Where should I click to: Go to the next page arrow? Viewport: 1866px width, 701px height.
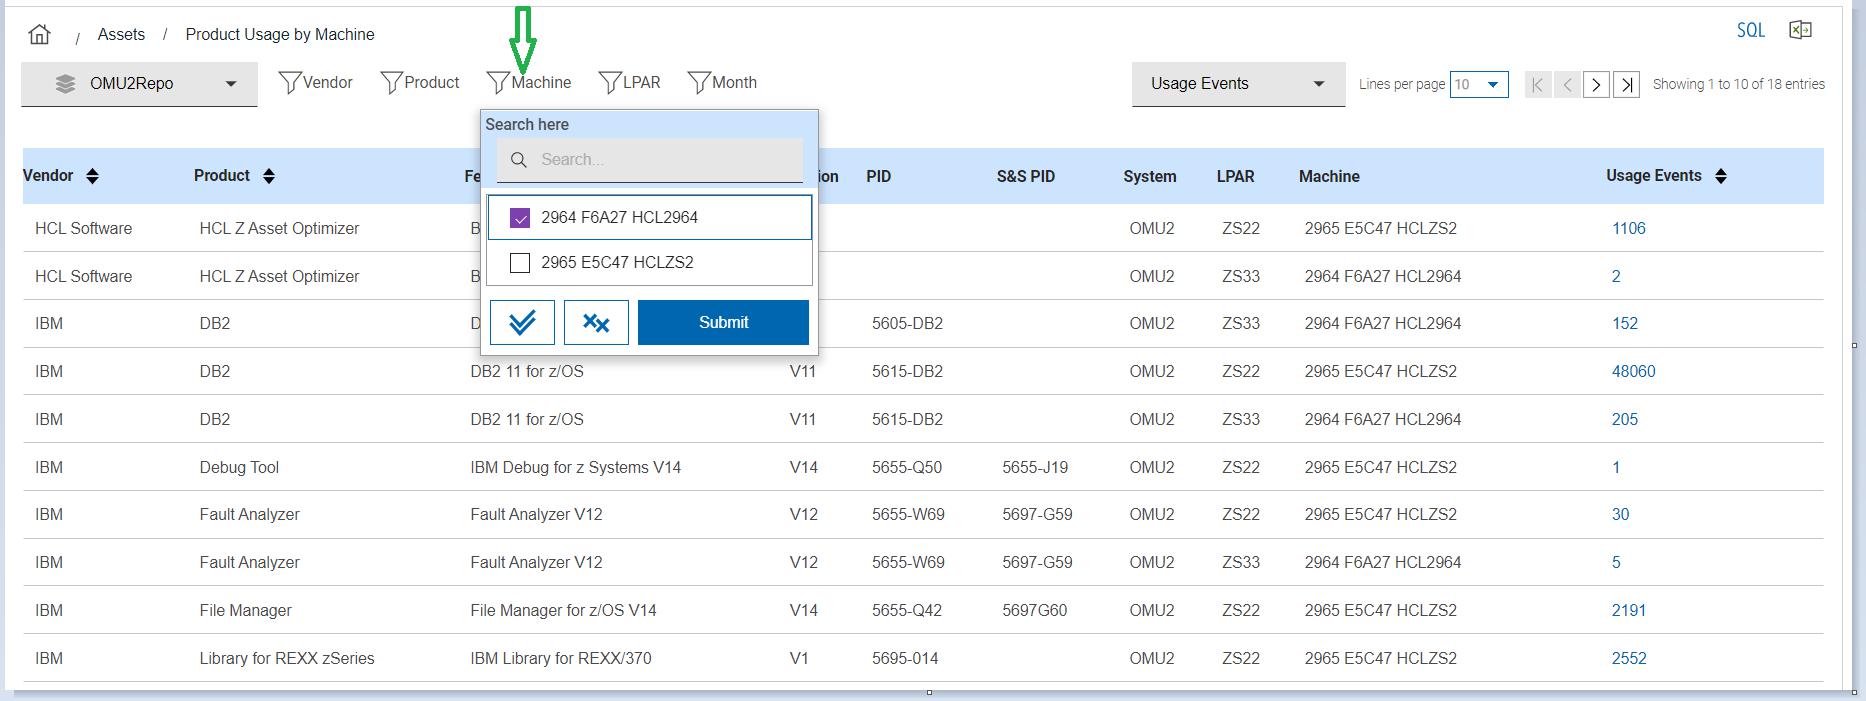point(1597,85)
